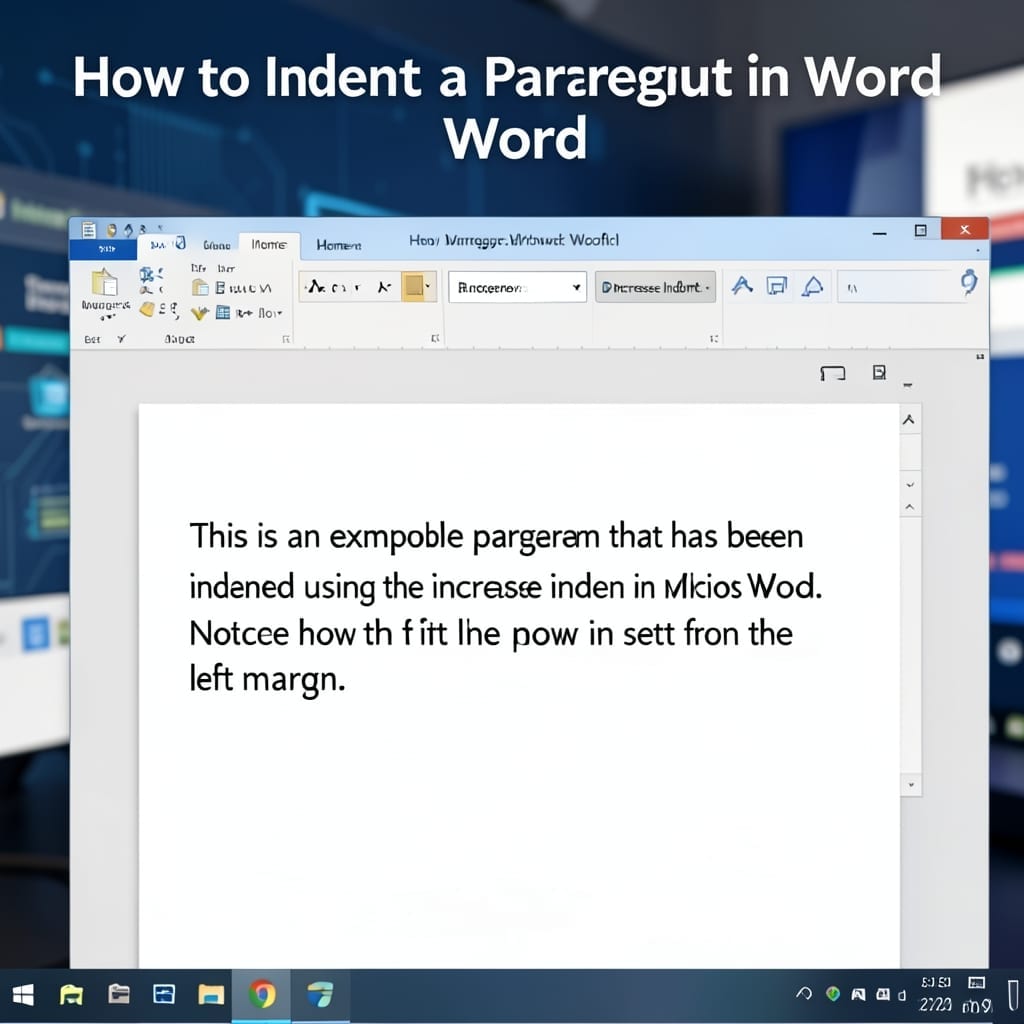
Task: Open the yellow File Explorer folder on taskbar
Action: 211,995
